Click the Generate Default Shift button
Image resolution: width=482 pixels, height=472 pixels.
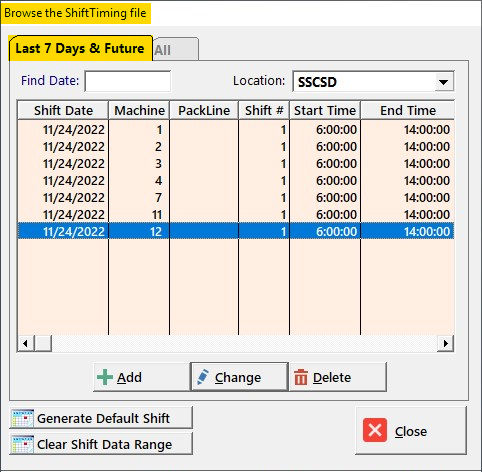tap(101, 418)
